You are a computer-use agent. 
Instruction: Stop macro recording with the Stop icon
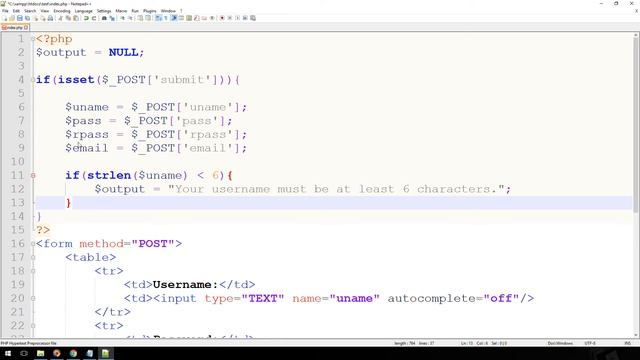click(230, 18)
